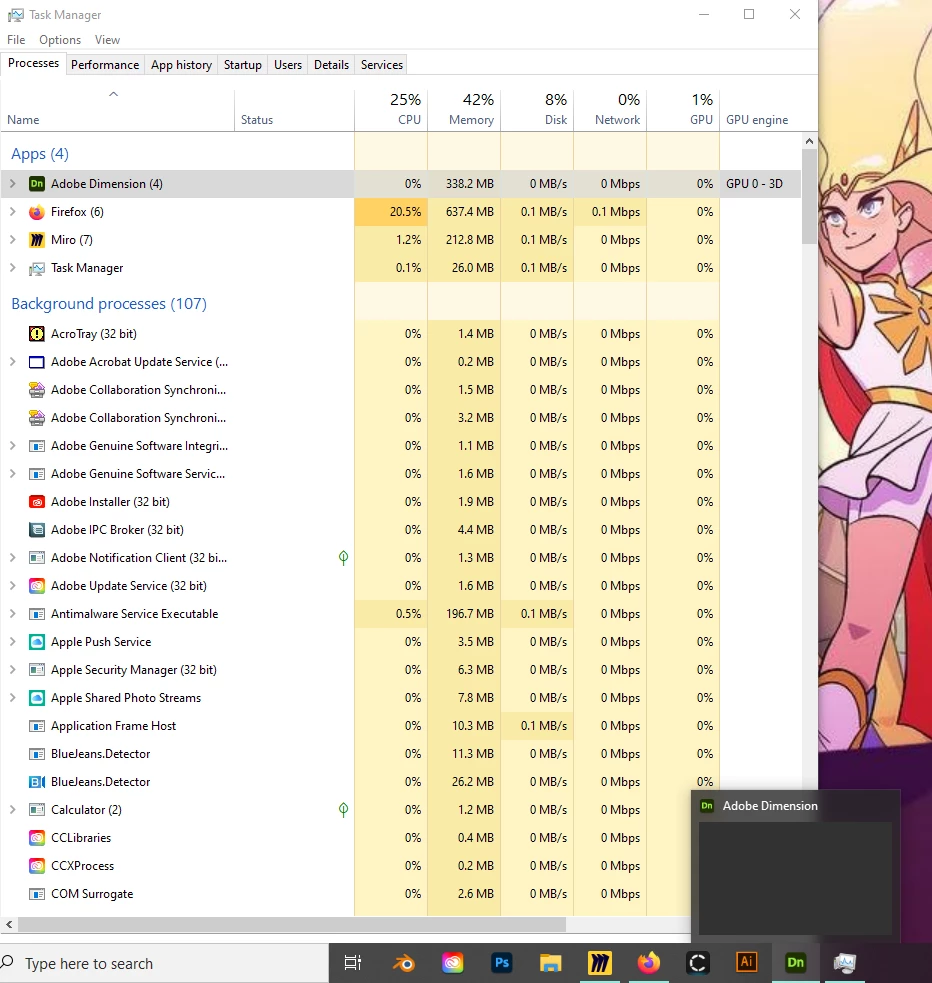The image size is (932, 983).
Task: Click the Task Manager taskbar icon
Action: (844, 962)
